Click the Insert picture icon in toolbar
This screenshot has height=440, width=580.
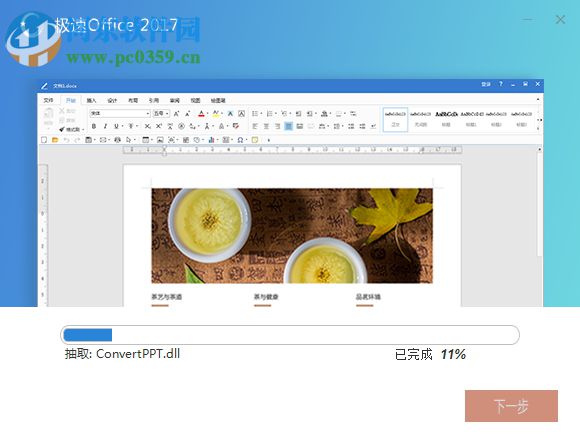tap(160, 140)
